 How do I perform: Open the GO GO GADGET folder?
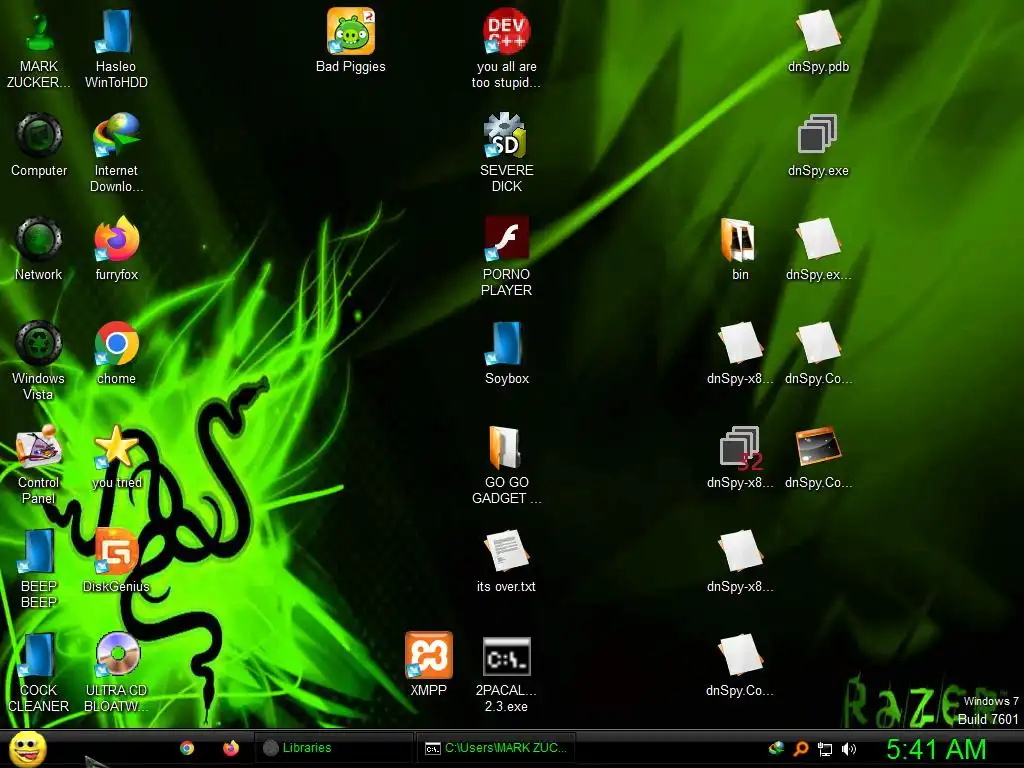(x=506, y=464)
